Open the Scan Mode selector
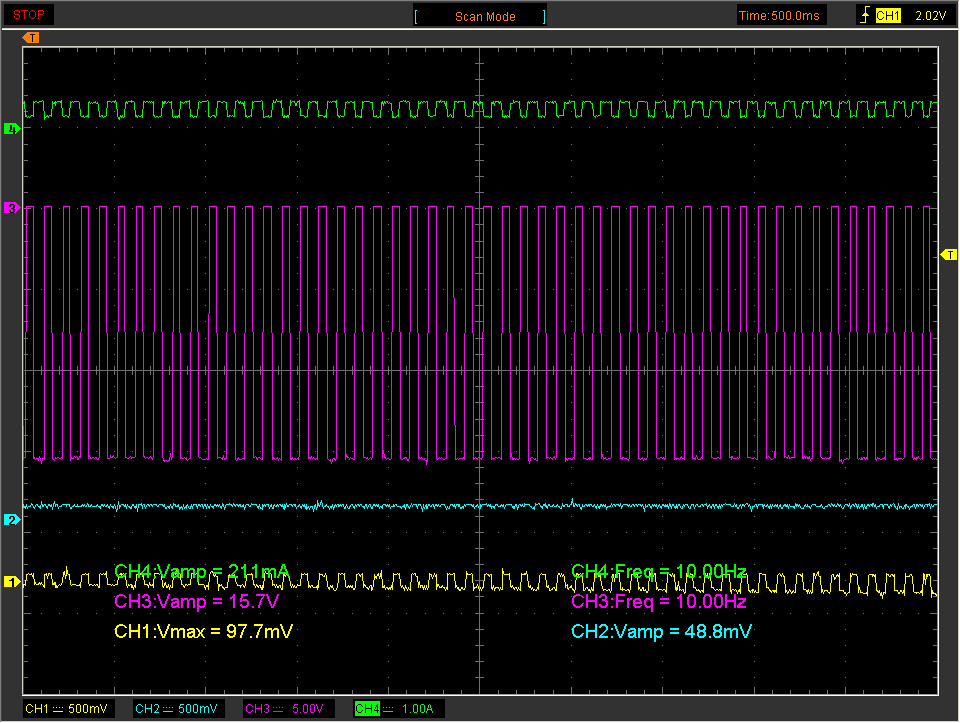Image resolution: width=960 pixels, height=723 pixels. coord(479,14)
